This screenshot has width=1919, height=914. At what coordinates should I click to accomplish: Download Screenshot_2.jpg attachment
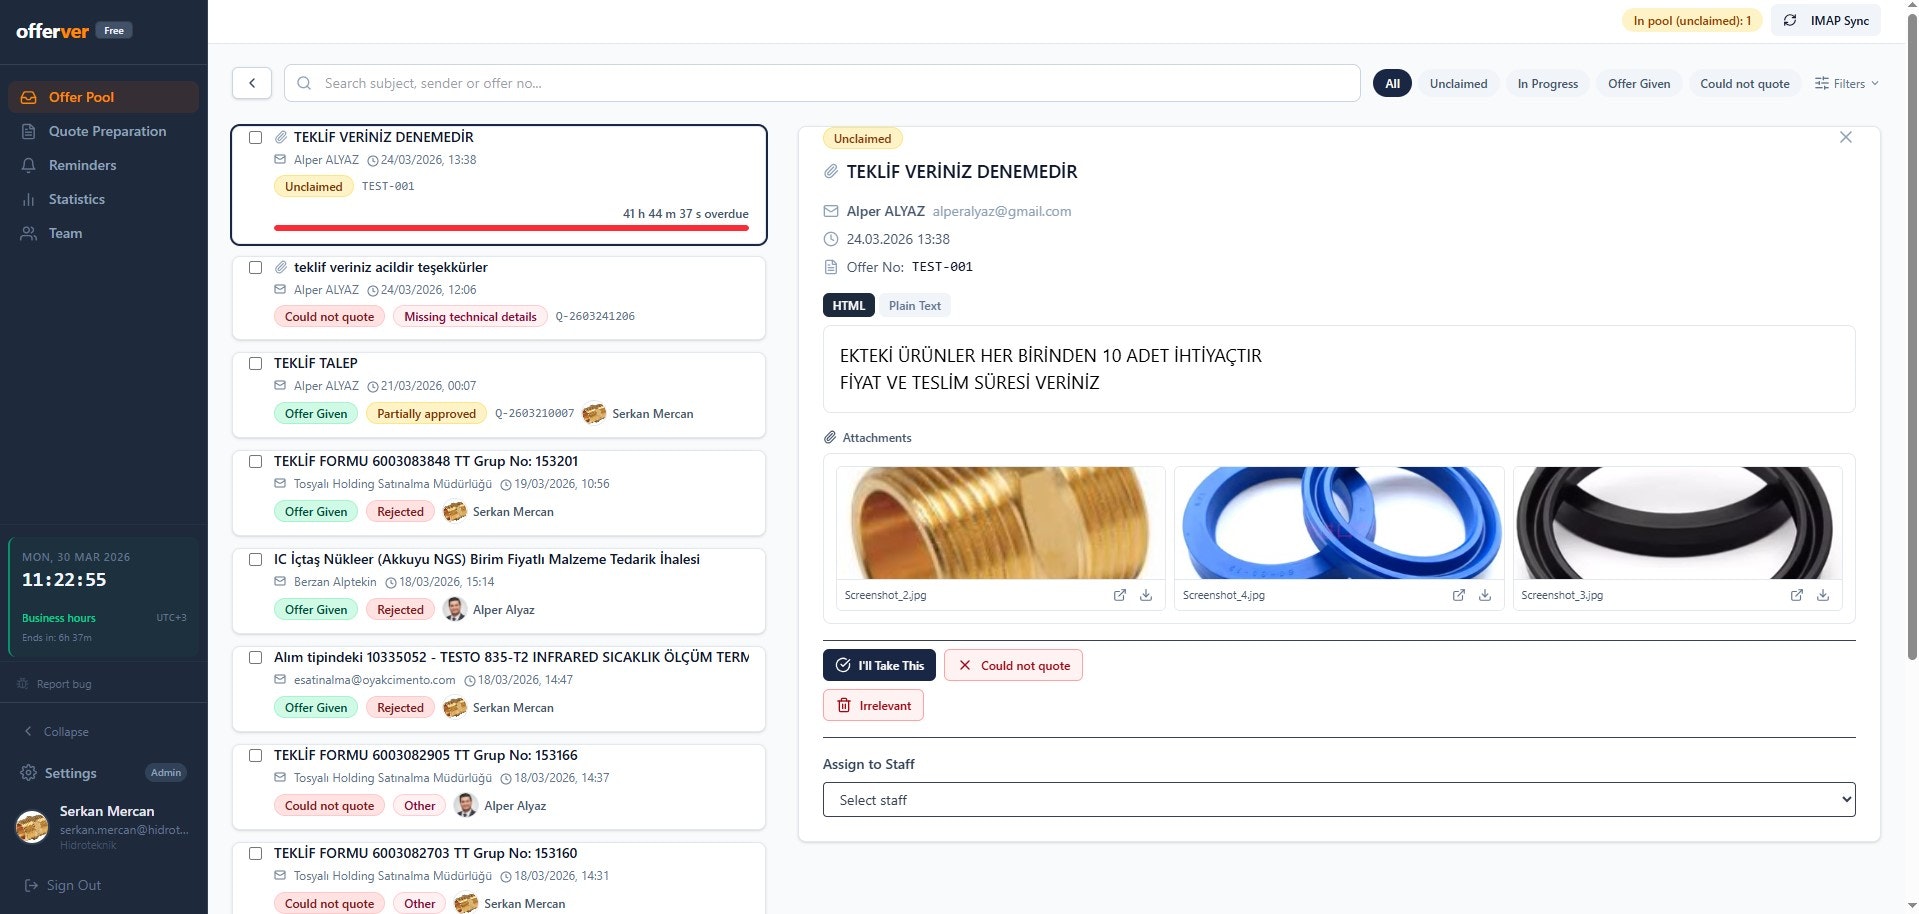[x=1146, y=595]
